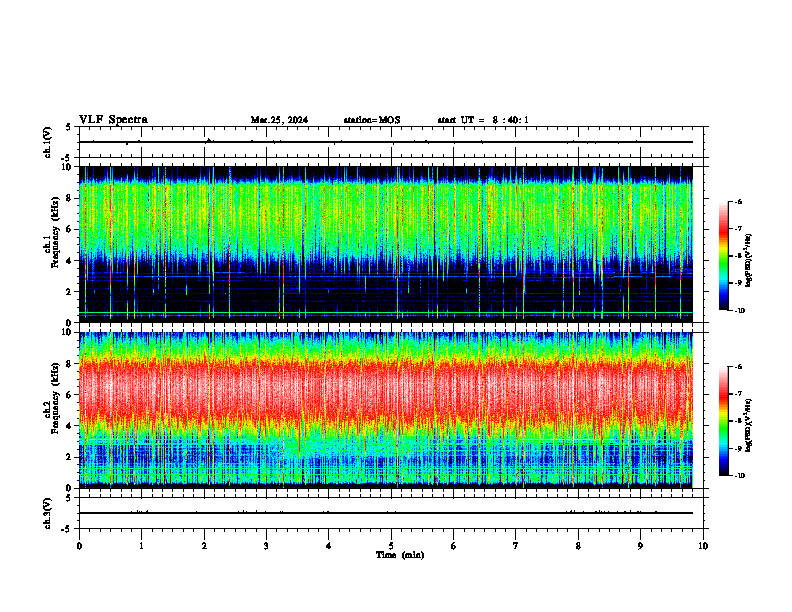This screenshot has height=612, width=792.
Task: Click the 'station=MOS' header label
Action: tap(372, 120)
